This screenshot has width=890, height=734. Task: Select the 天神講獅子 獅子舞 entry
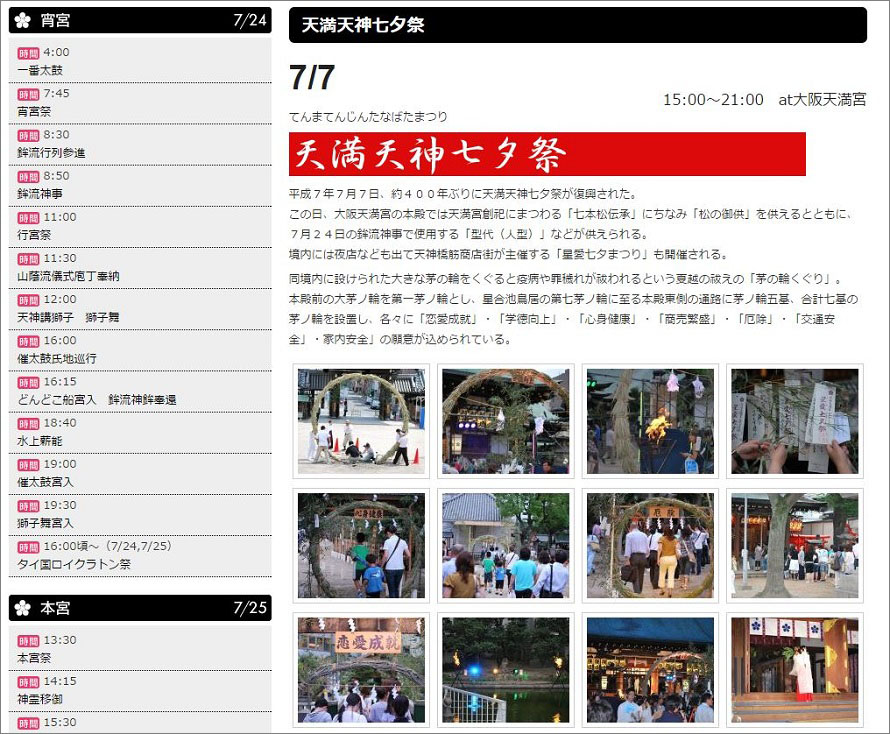pyautogui.click(x=68, y=317)
